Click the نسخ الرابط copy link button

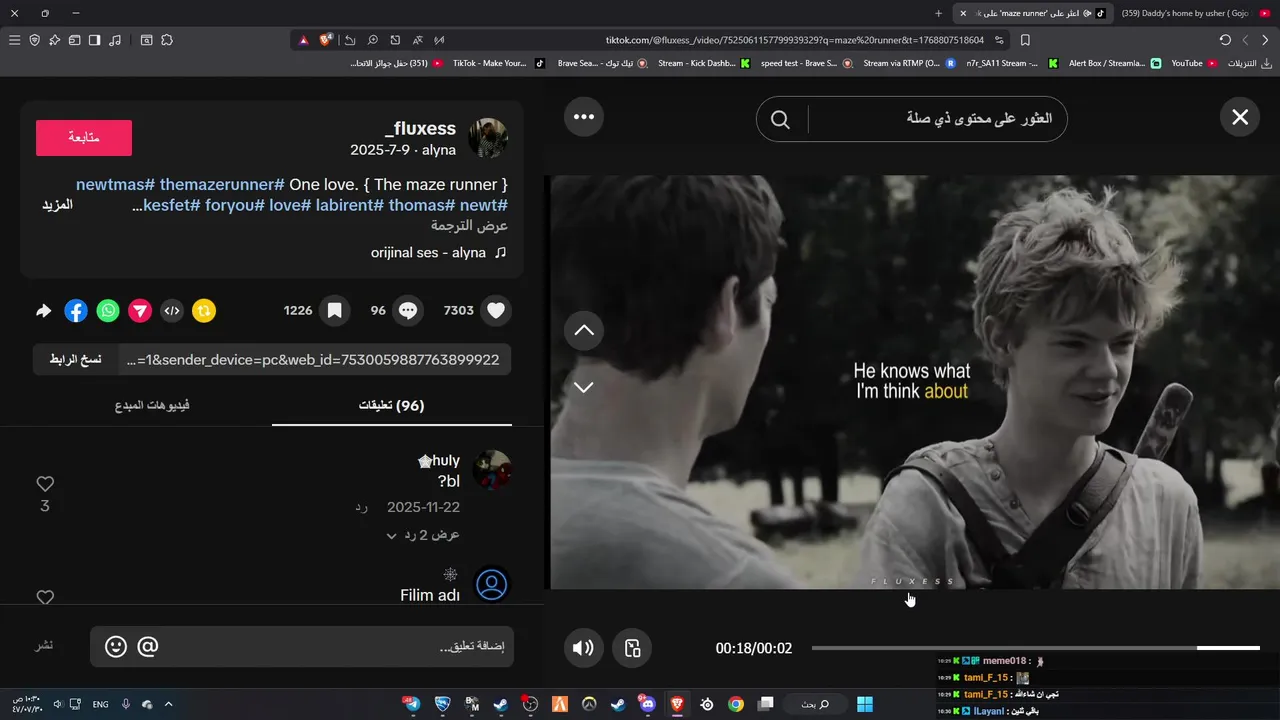point(76,359)
